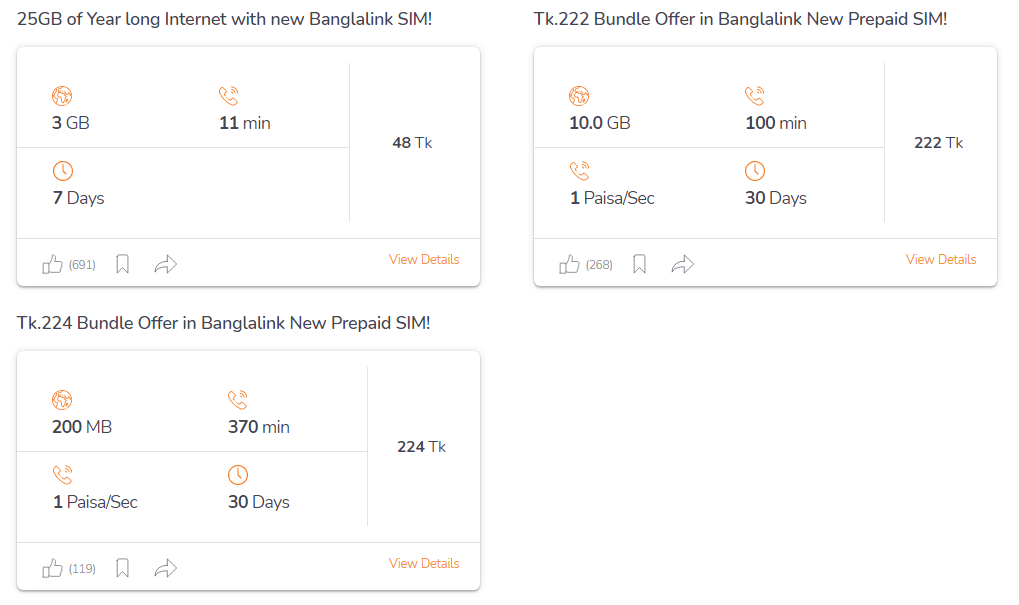Open View Details for 222 Tk offer
The height and width of the screenshot is (605, 1019).
click(941, 259)
